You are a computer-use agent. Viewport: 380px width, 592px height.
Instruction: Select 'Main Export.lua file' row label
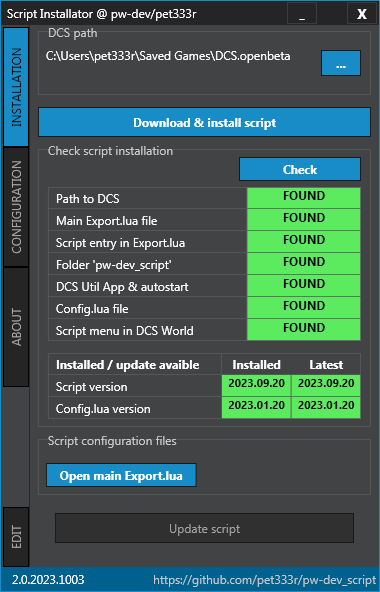[107, 220]
